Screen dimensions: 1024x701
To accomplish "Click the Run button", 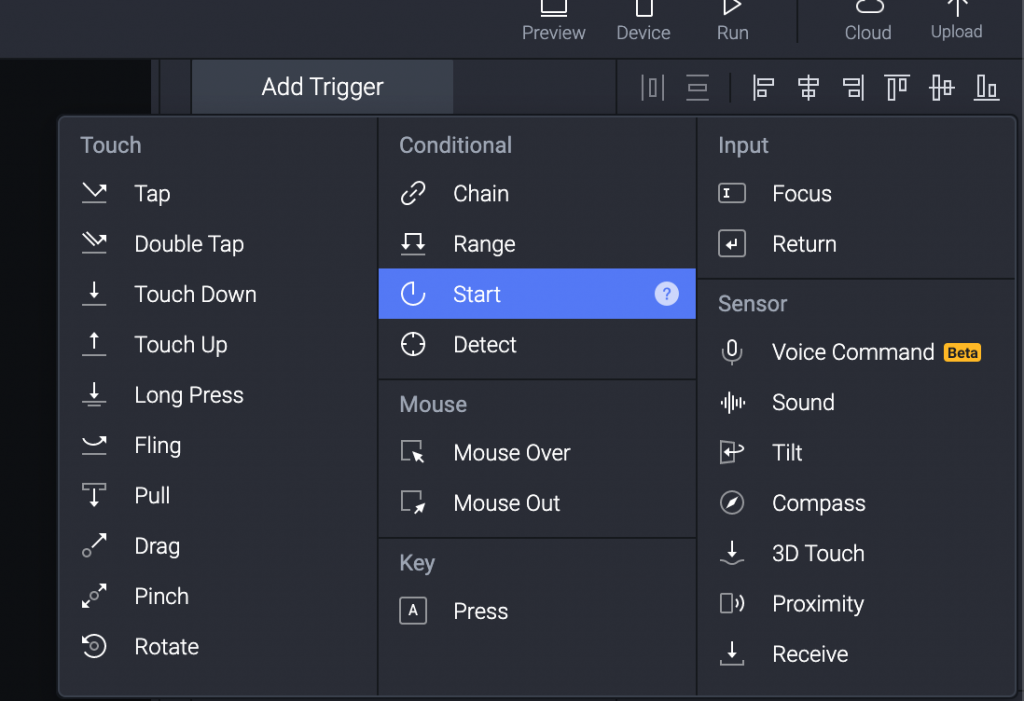I will (732, 20).
